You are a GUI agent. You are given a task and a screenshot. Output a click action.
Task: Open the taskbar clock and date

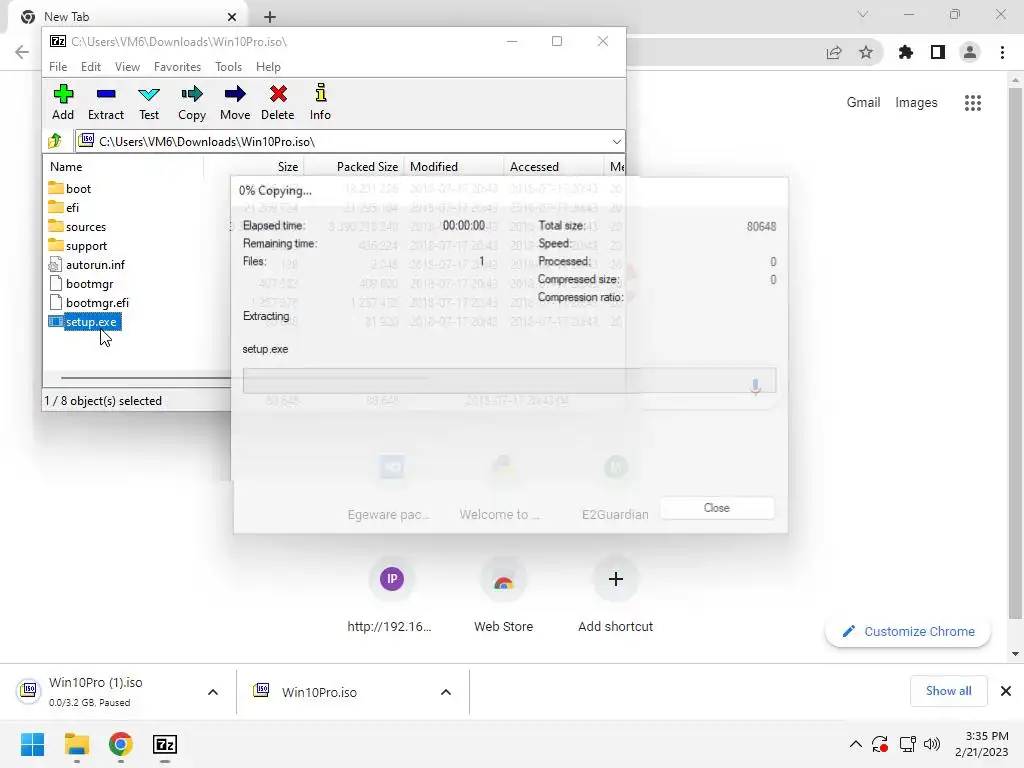[982, 744]
